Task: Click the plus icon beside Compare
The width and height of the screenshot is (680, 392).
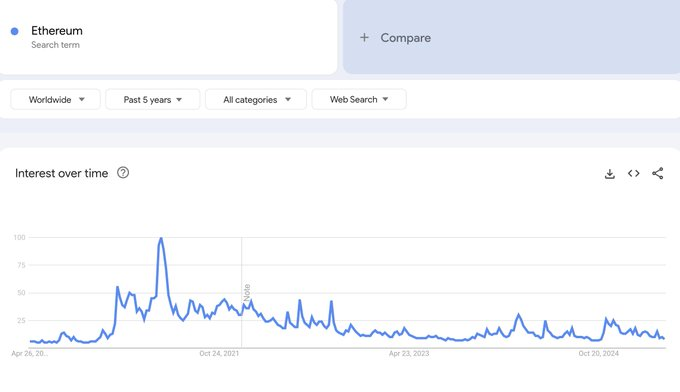Action: [x=364, y=38]
